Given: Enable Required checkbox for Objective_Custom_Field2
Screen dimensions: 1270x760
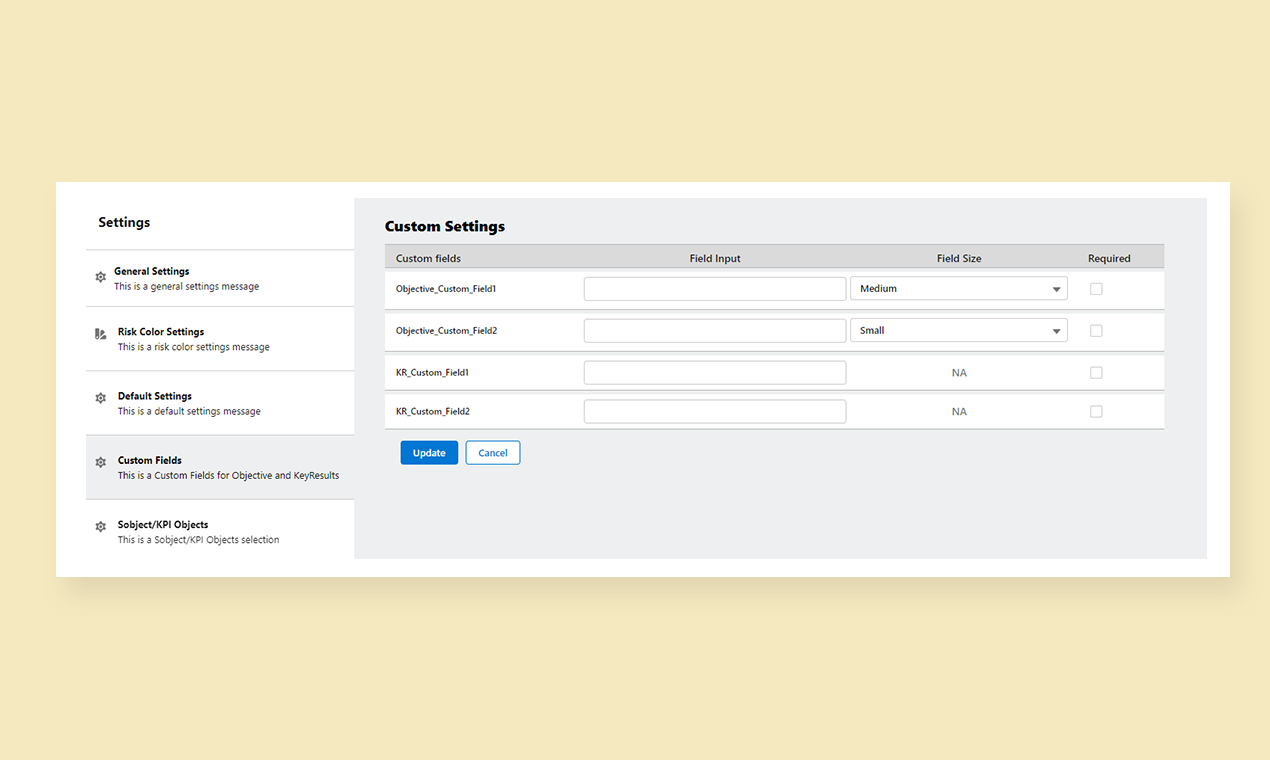Looking at the screenshot, I should coord(1096,331).
